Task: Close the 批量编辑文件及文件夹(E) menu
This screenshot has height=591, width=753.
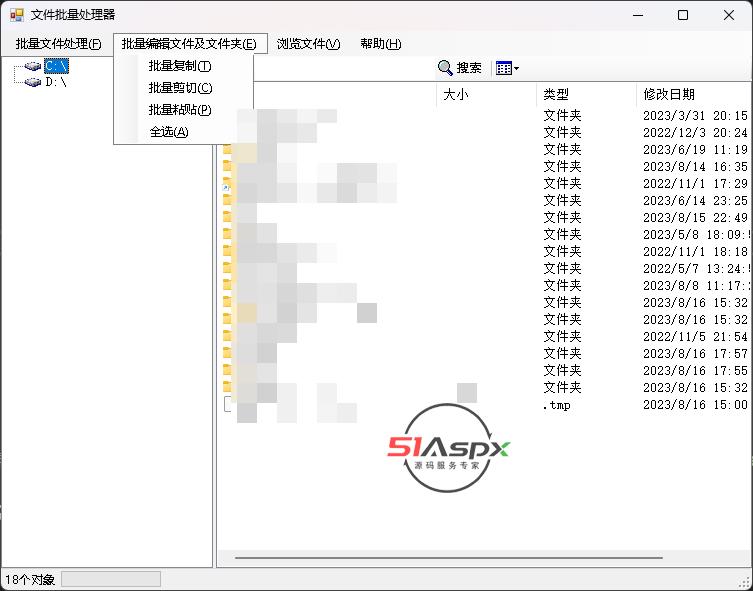Action: [x=190, y=44]
